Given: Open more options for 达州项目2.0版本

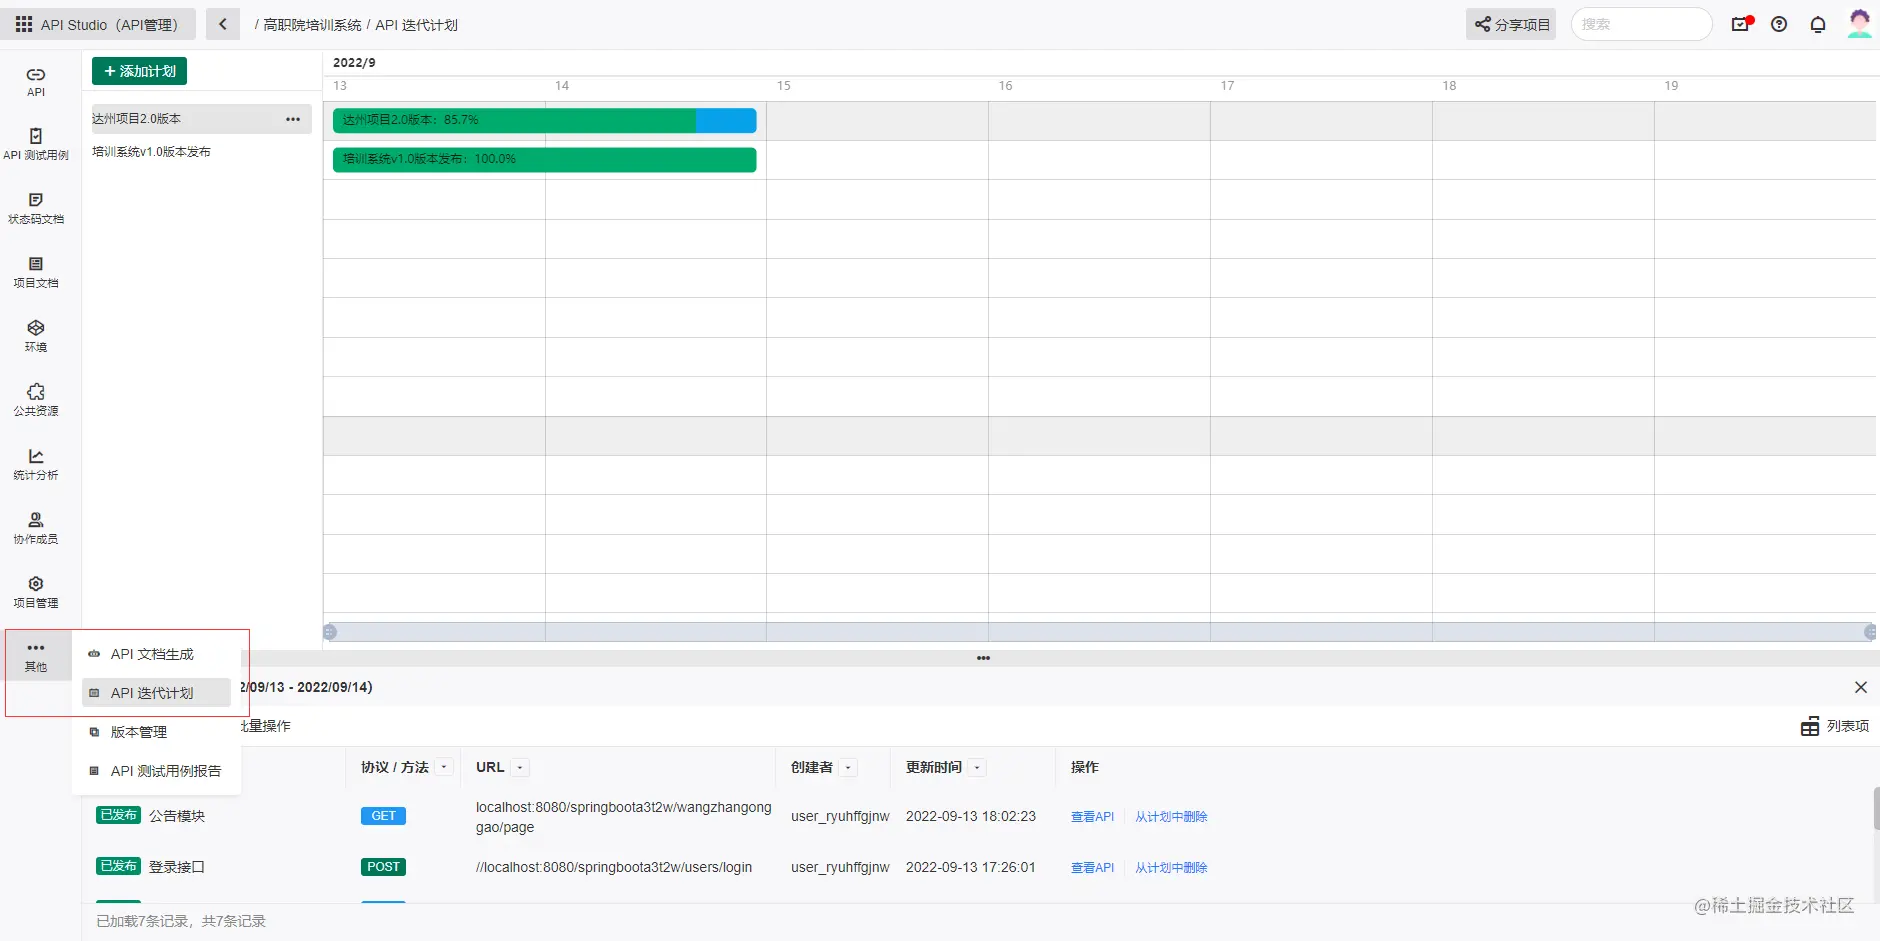Looking at the screenshot, I should coord(293,119).
